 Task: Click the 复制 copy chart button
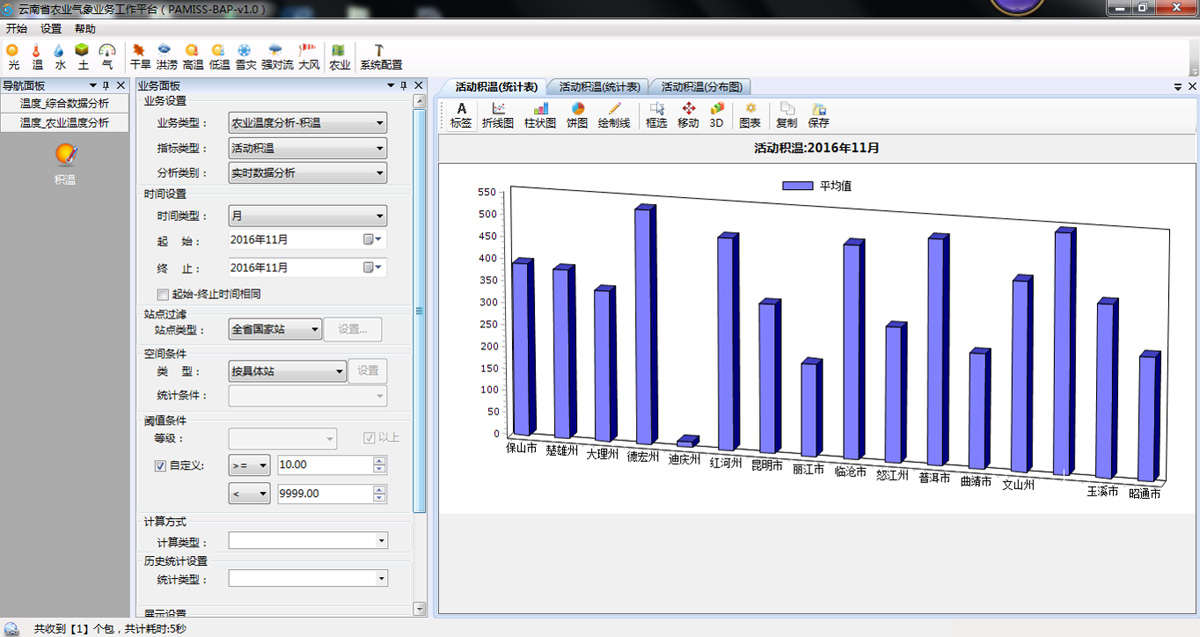787,115
